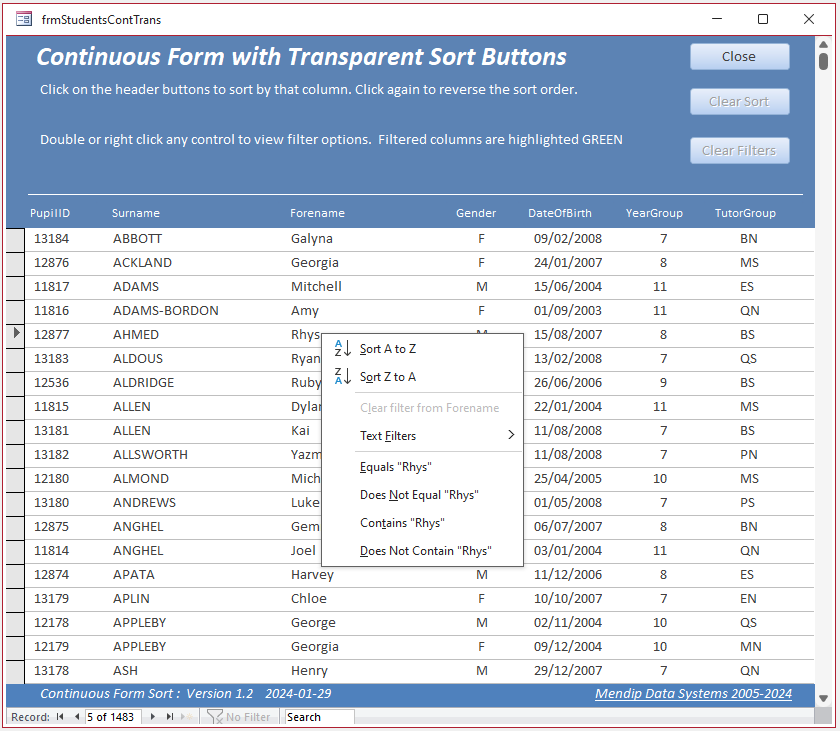
Task: Click date of birth 02/11/2004
Action: coord(568,622)
